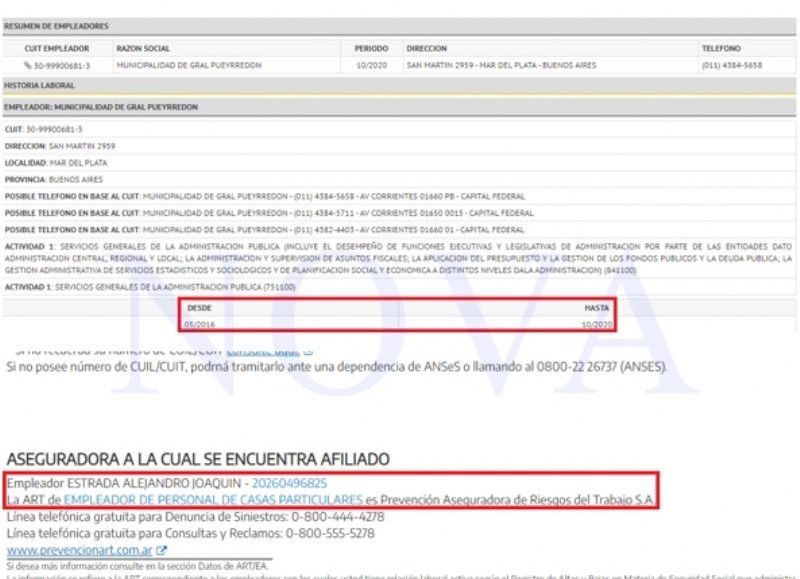Select the Empleador ESTRADA ALEJANDRO JOAQUIN text

click(x=124, y=483)
